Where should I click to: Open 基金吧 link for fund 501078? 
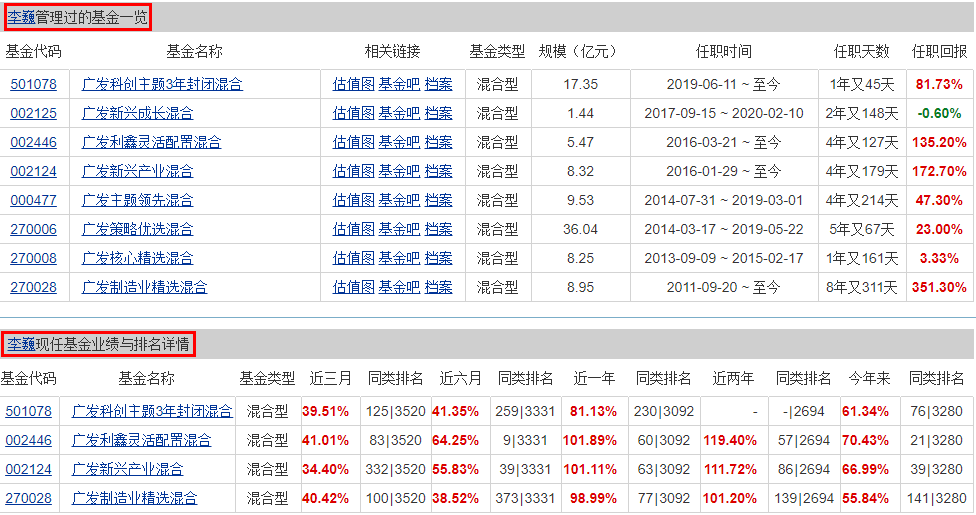point(400,84)
